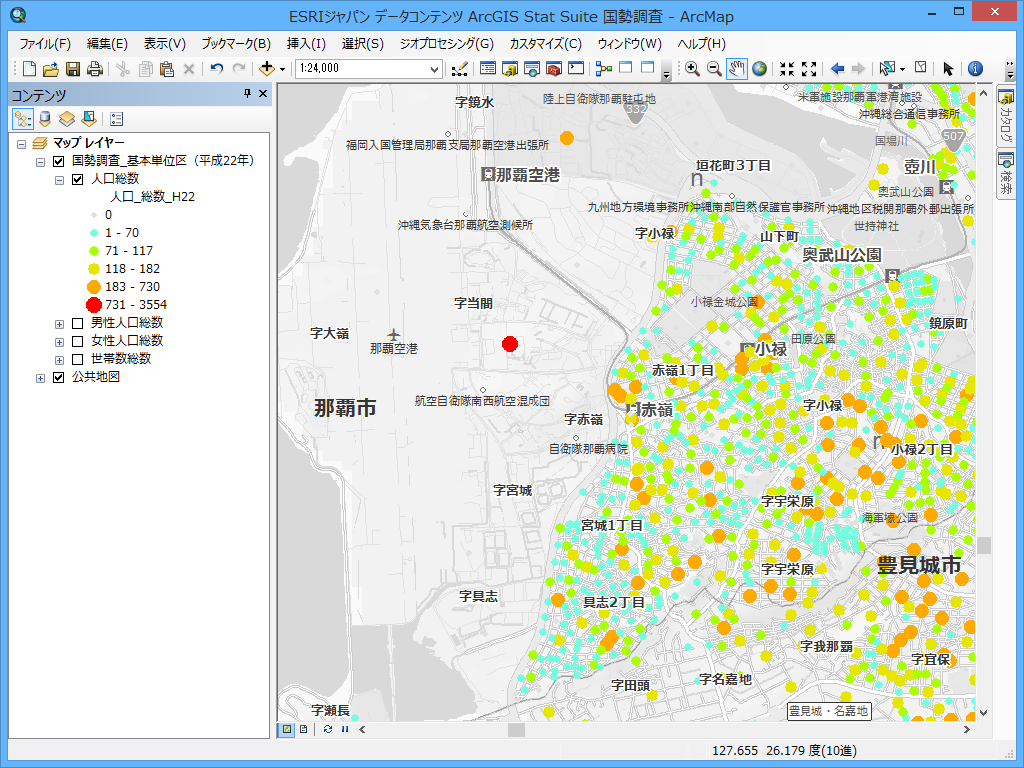The height and width of the screenshot is (768, 1024).
Task: Collapse the 人口総数 layer legend
Action: (59, 180)
